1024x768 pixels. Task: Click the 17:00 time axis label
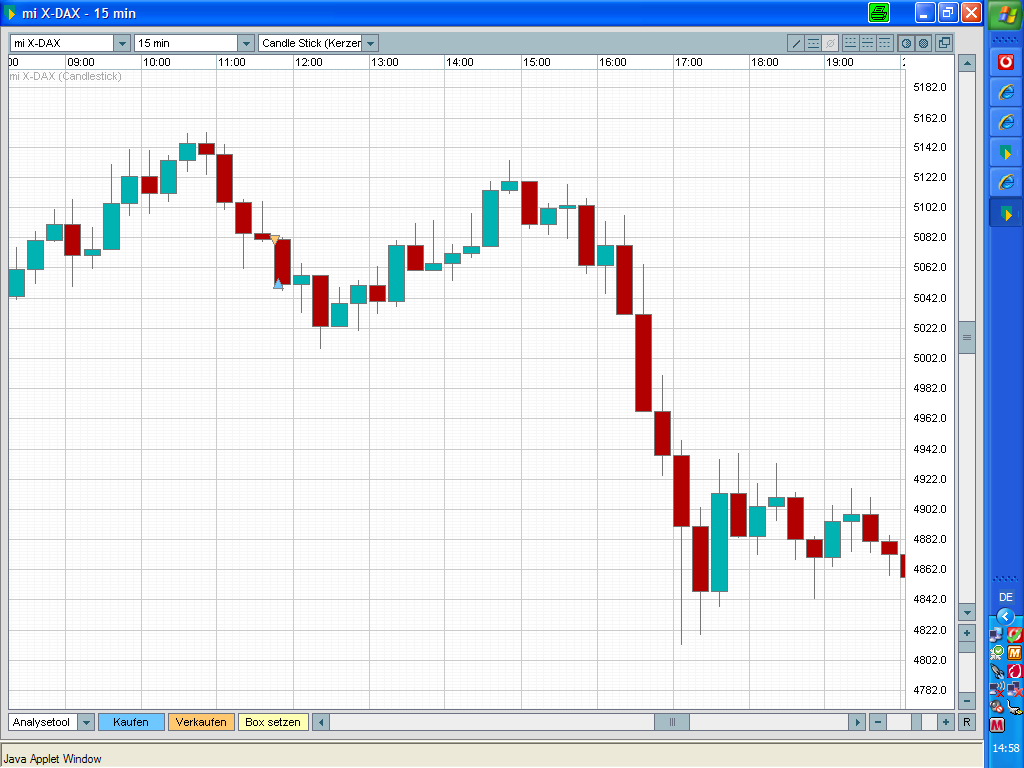tap(689, 62)
